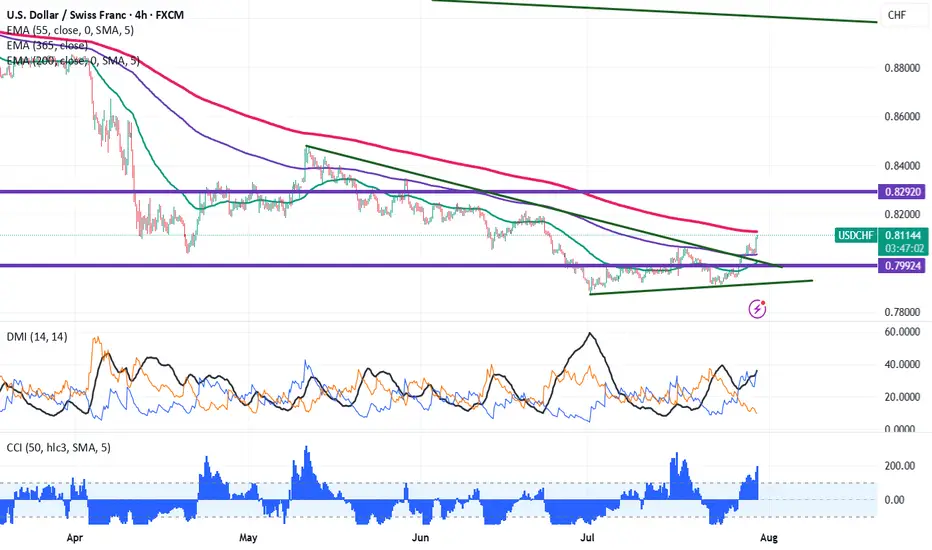Screen dimensions: 932x550
Task: Click the 200.00 CCI scale label
Action: 900,466
